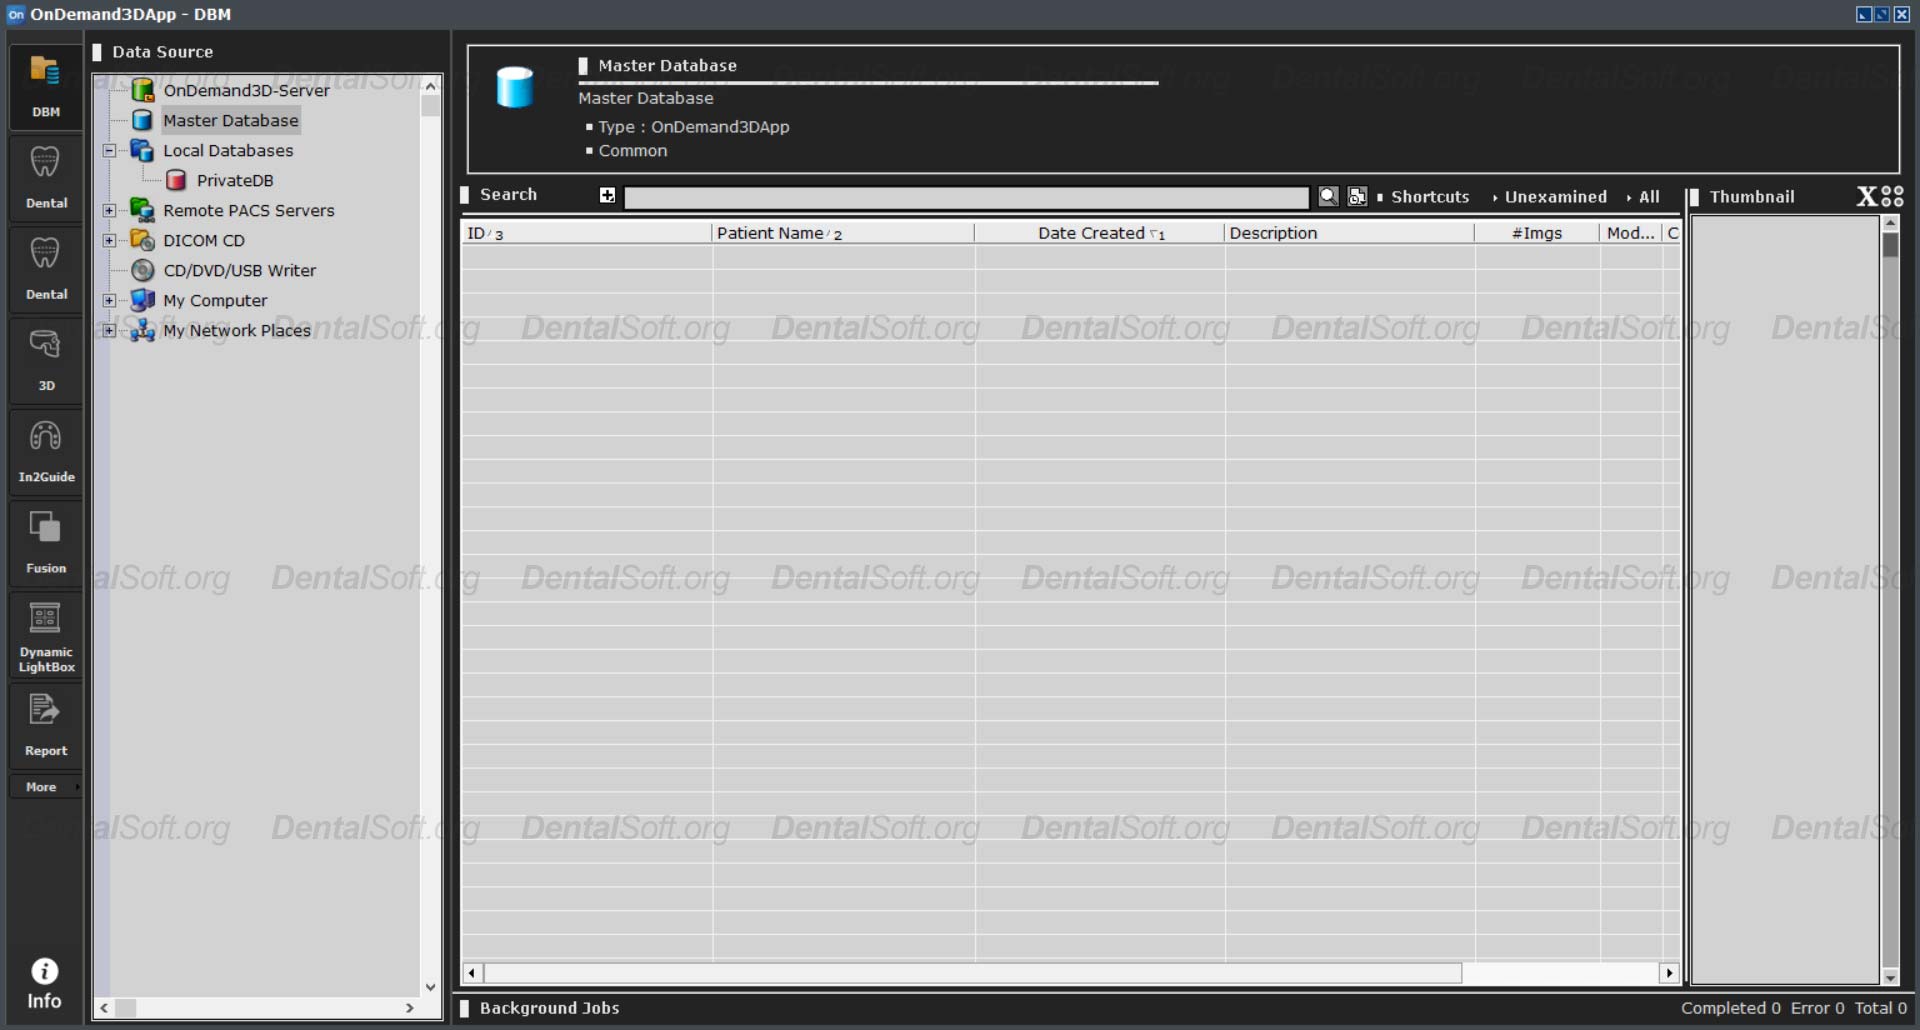Viewport: 1920px width, 1030px height.
Task: Close the Thumbnail panel with the X button
Action: pyautogui.click(x=1866, y=195)
